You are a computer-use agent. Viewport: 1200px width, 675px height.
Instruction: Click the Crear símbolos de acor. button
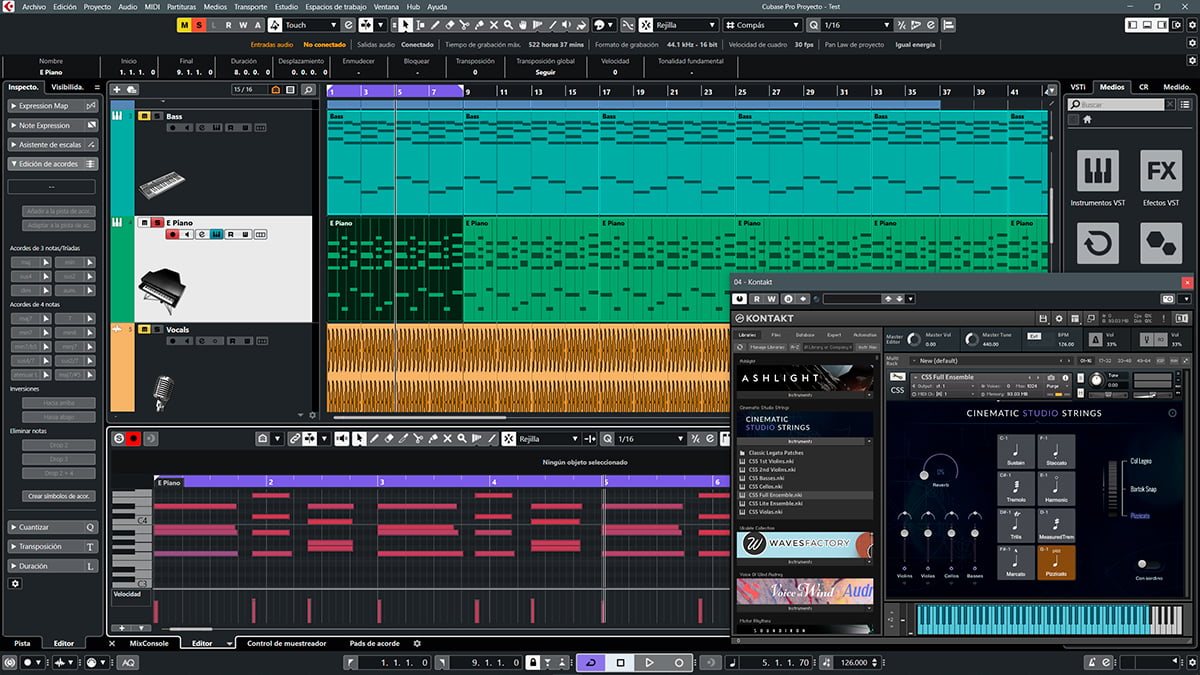coord(57,496)
